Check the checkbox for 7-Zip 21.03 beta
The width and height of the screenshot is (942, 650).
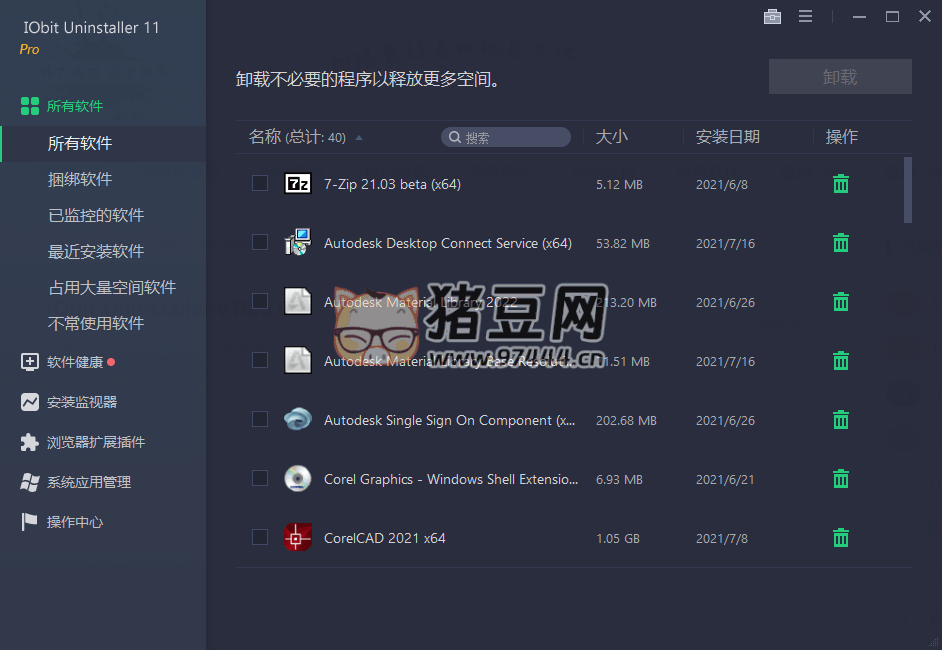[260, 184]
